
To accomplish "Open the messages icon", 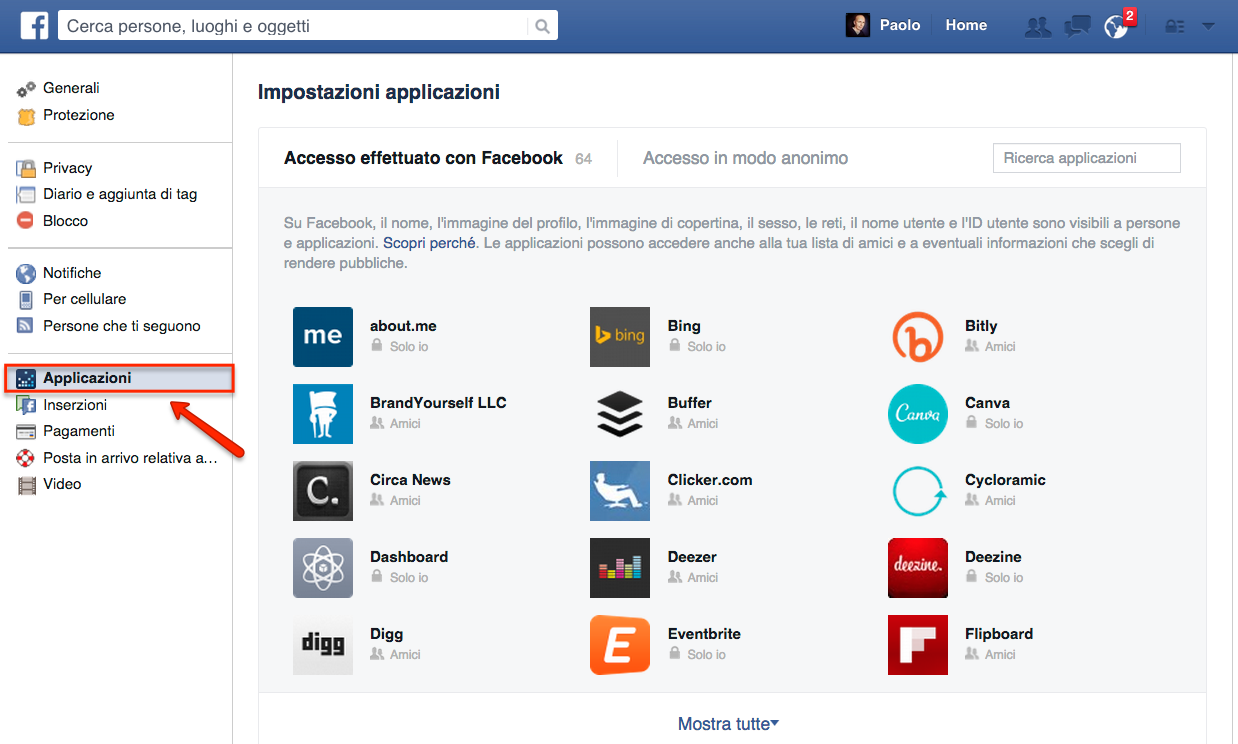I will 1077,27.
